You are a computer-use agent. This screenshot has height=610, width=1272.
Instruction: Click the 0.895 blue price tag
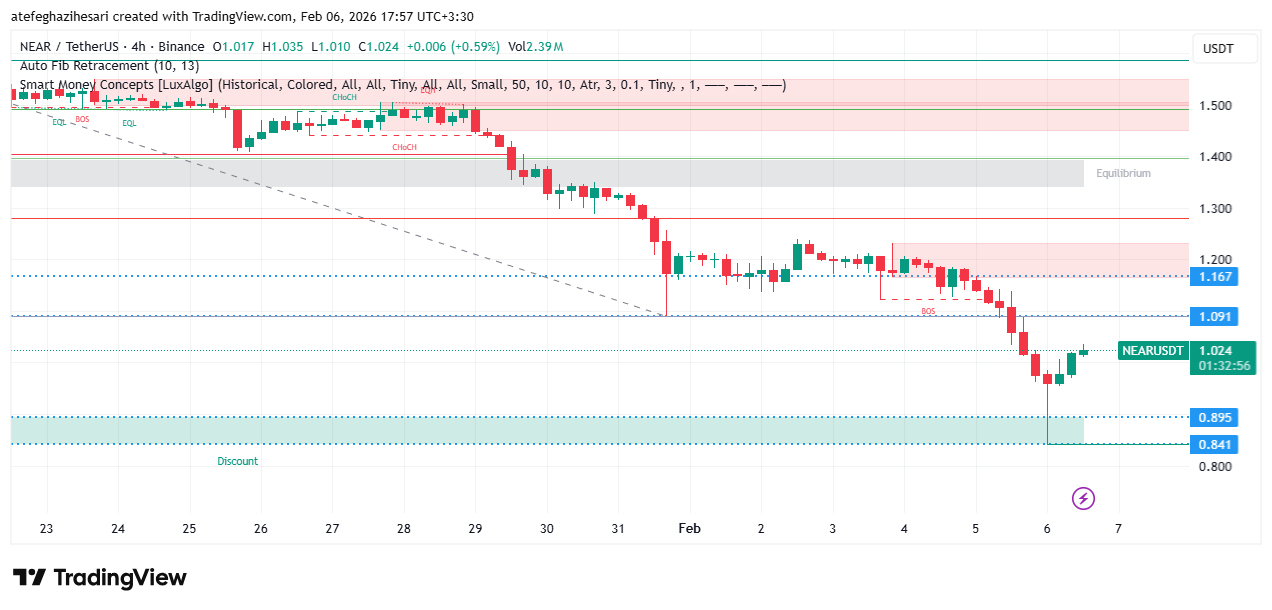[x=1216, y=418]
